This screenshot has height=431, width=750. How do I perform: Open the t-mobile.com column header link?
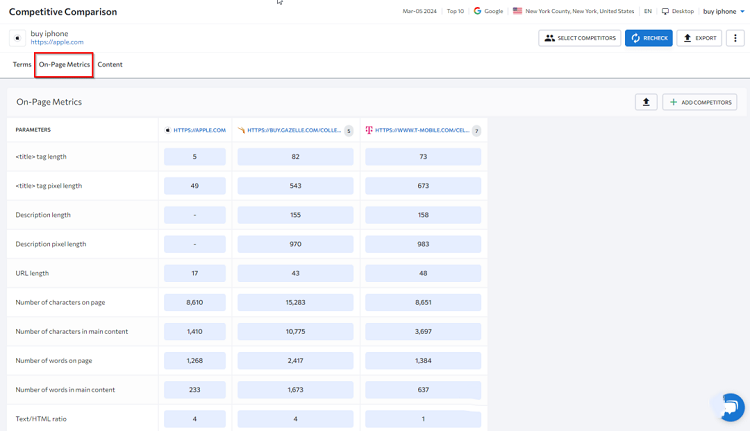[422, 130]
